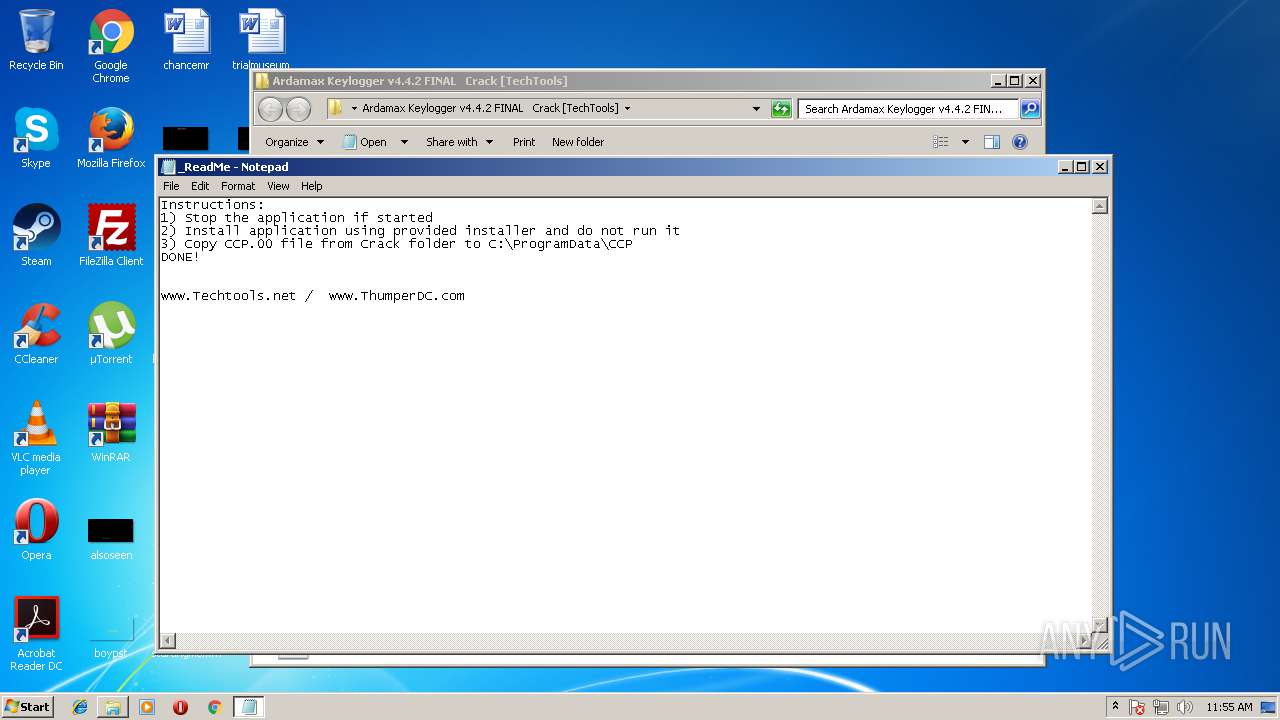The width and height of the screenshot is (1280, 720).
Task: Click the Notepad horizontal scrollbar left arrow
Action: [168, 641]
